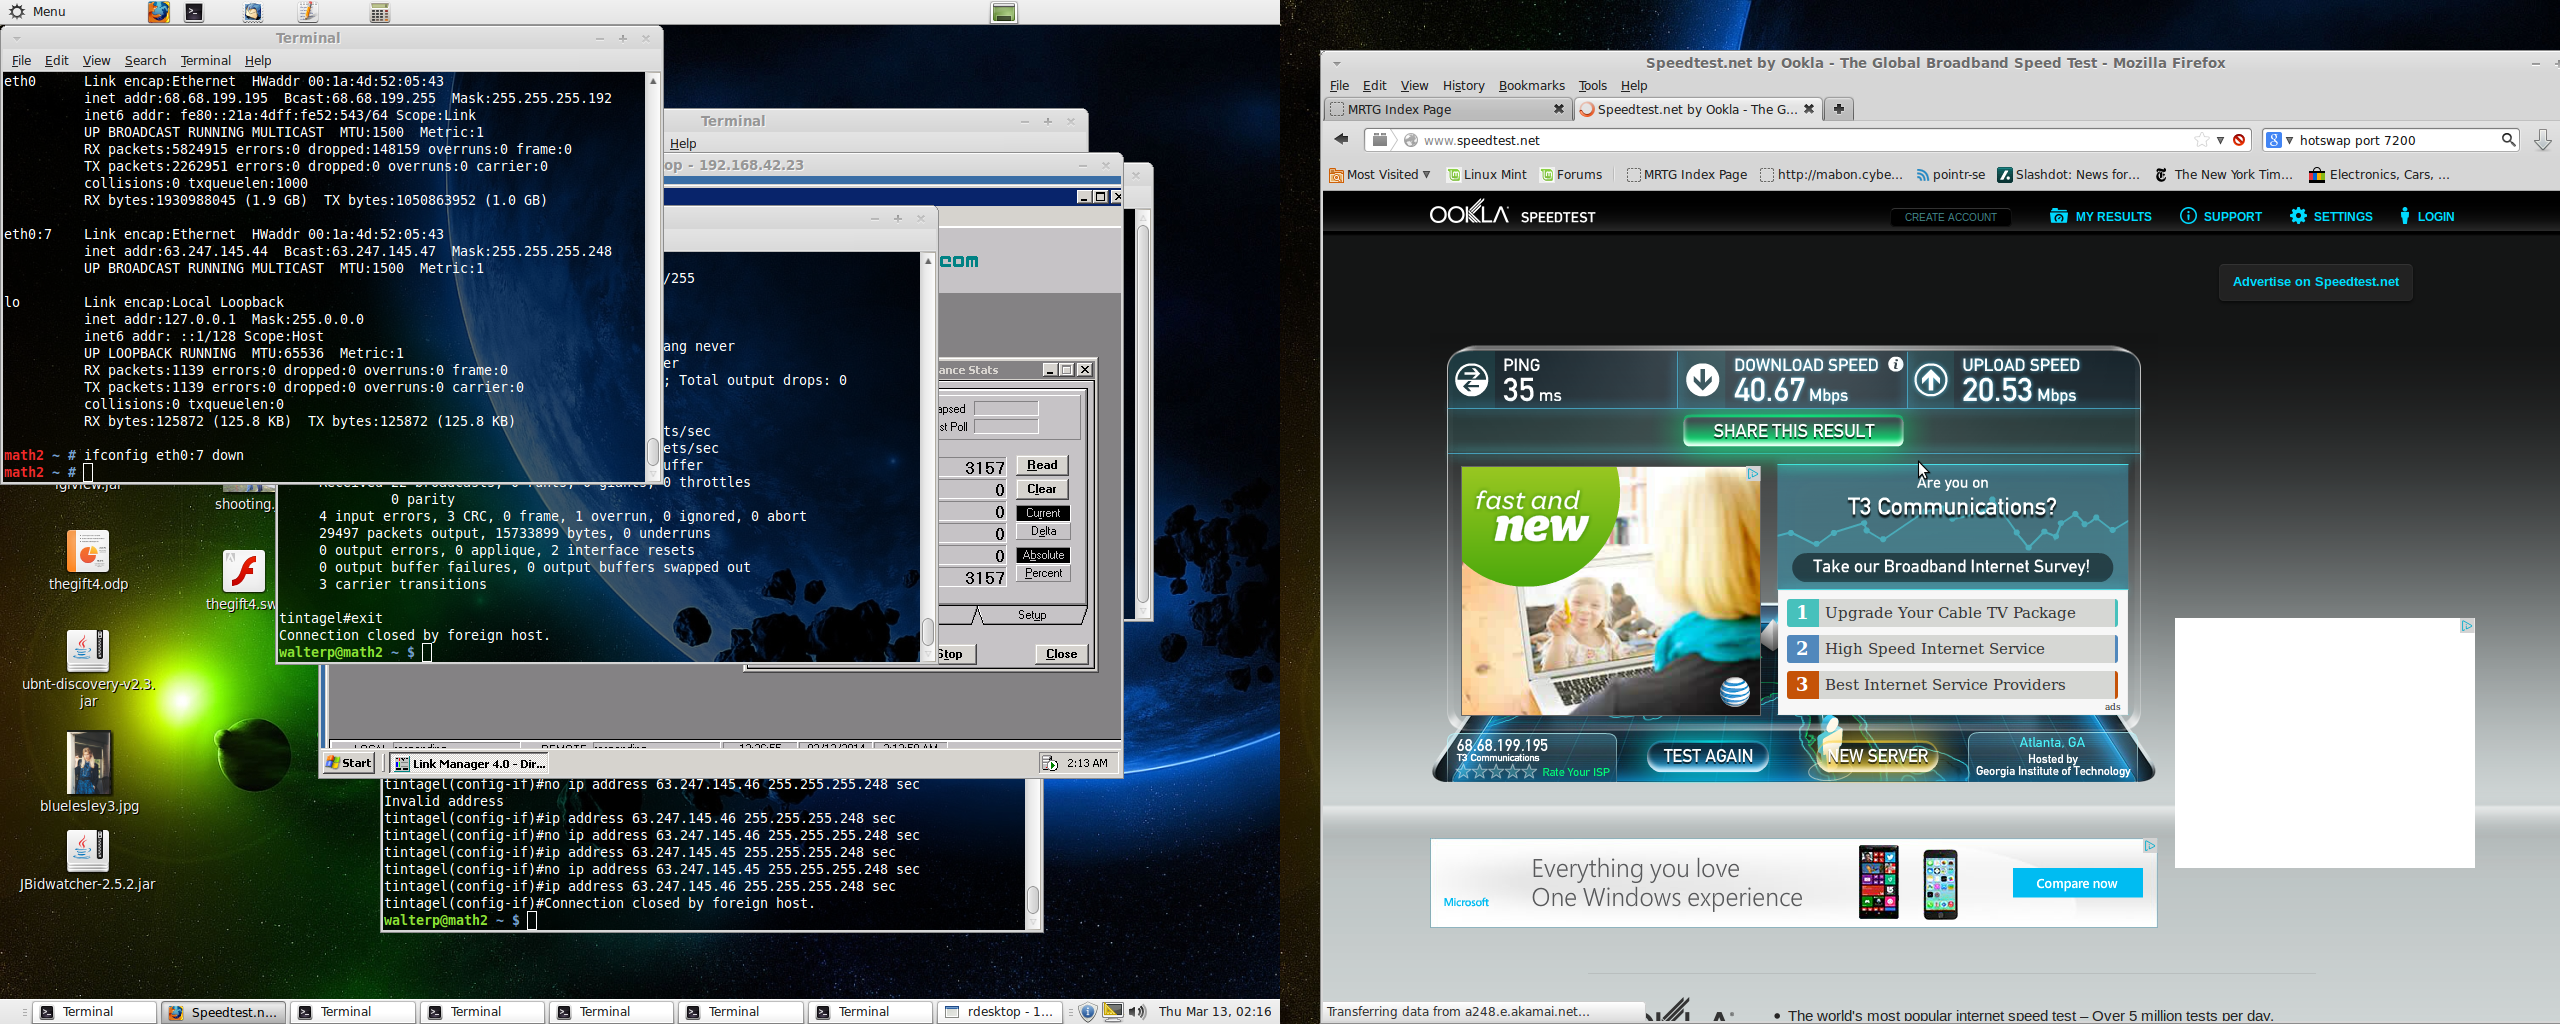Click SHARE THIS RESULT button

(x=1793, y=431)
